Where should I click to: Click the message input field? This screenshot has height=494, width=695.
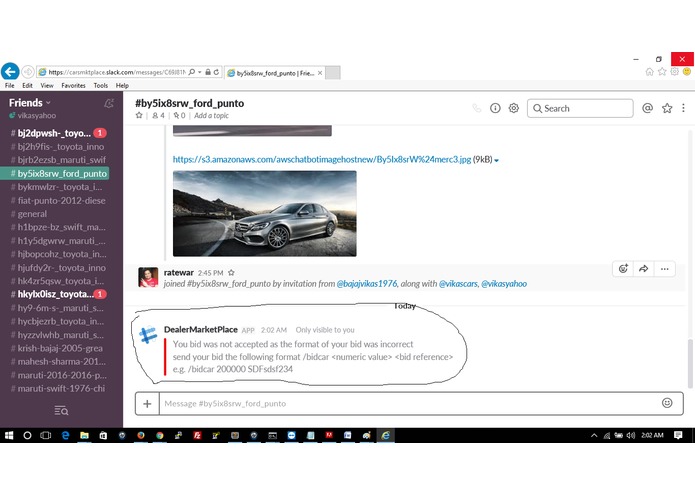tap(408, 404)
